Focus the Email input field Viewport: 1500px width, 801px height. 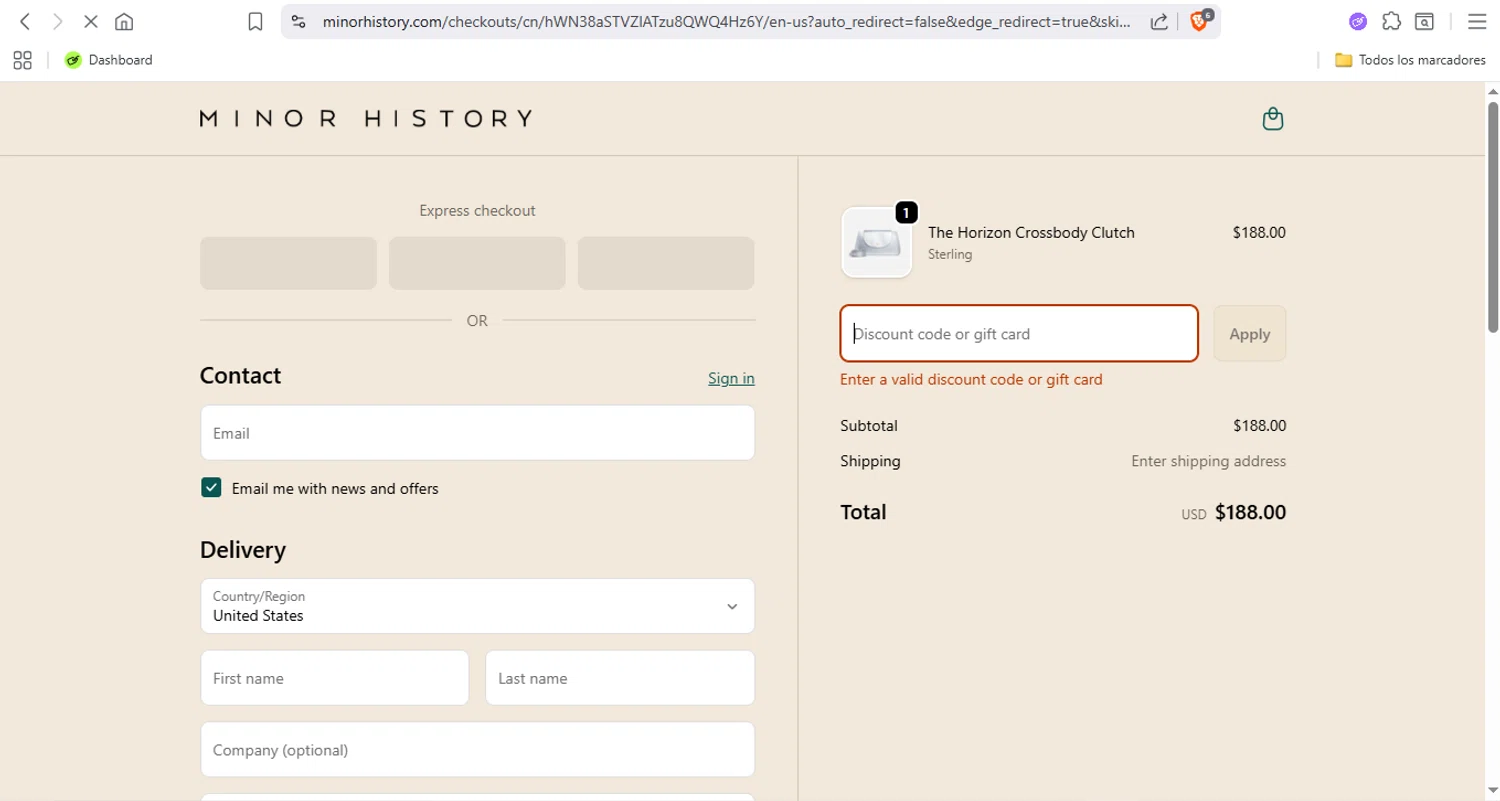477,433
